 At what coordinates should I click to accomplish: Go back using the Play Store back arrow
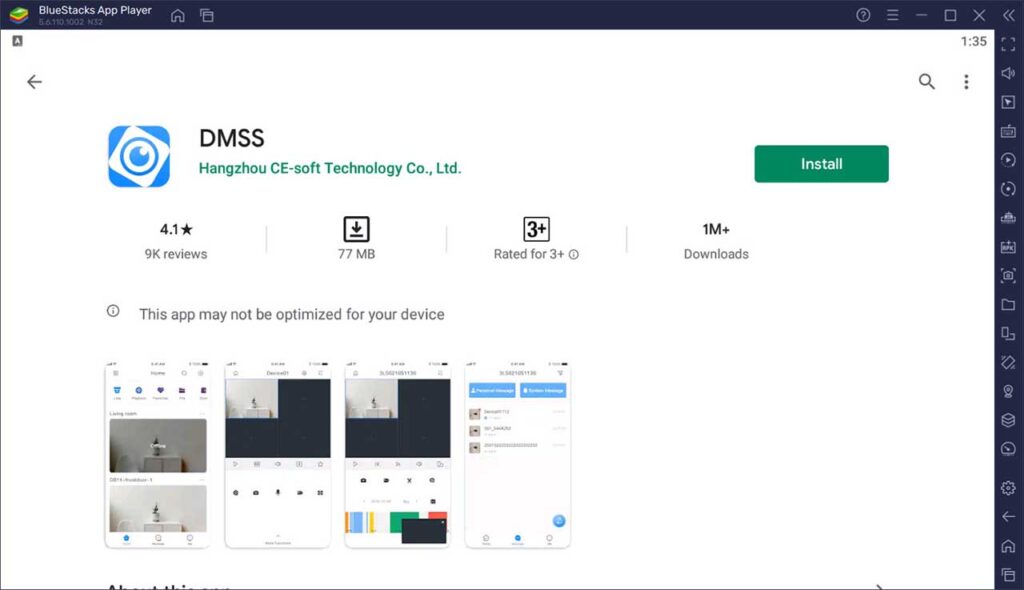pos(34,82)
